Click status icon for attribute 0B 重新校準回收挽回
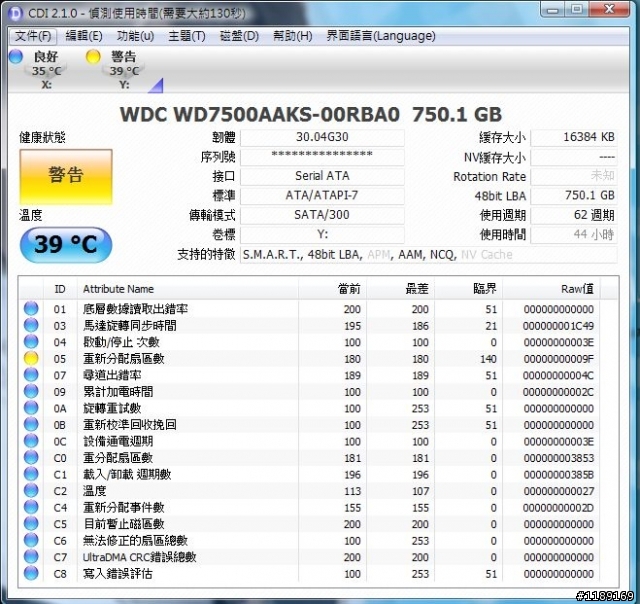640x604 pixels. pyautogui.click(x=31, y=424)
